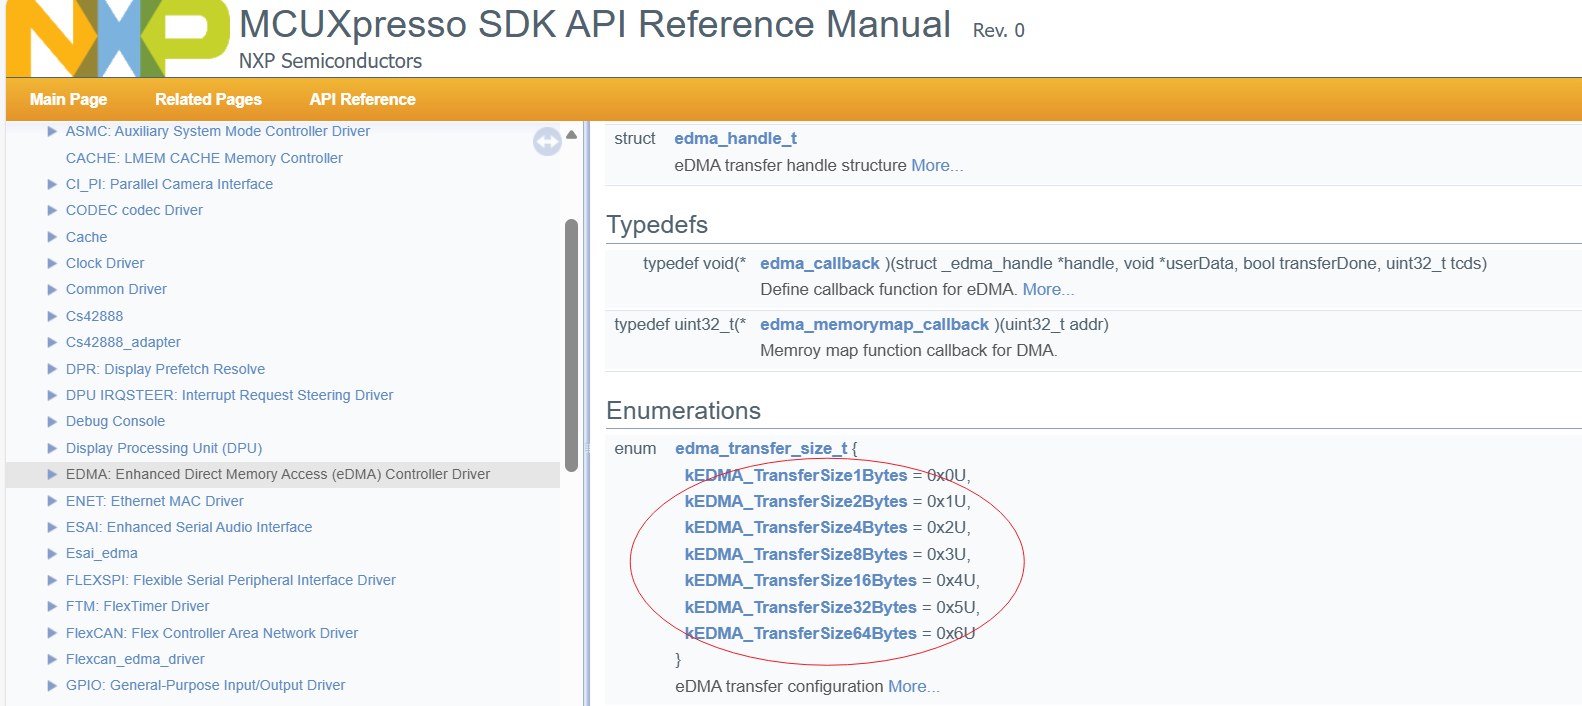Click More after eDMA transfer handle structure
Image resolution: width=1582 pixels, height=706 pixels.
coord(937,165)
